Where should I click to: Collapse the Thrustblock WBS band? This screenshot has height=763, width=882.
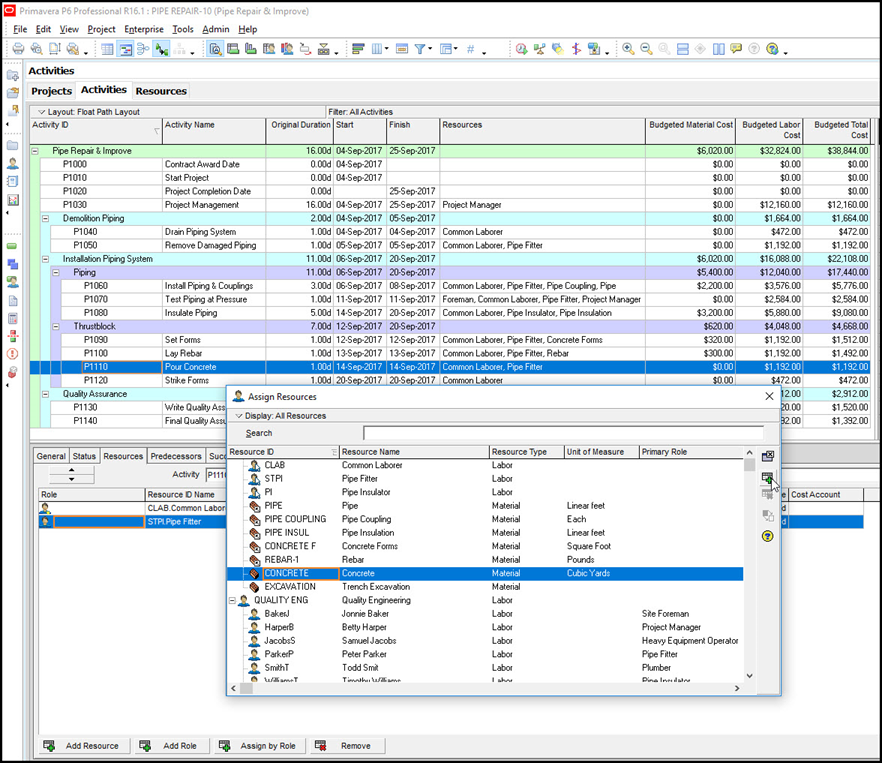(56, 326)
